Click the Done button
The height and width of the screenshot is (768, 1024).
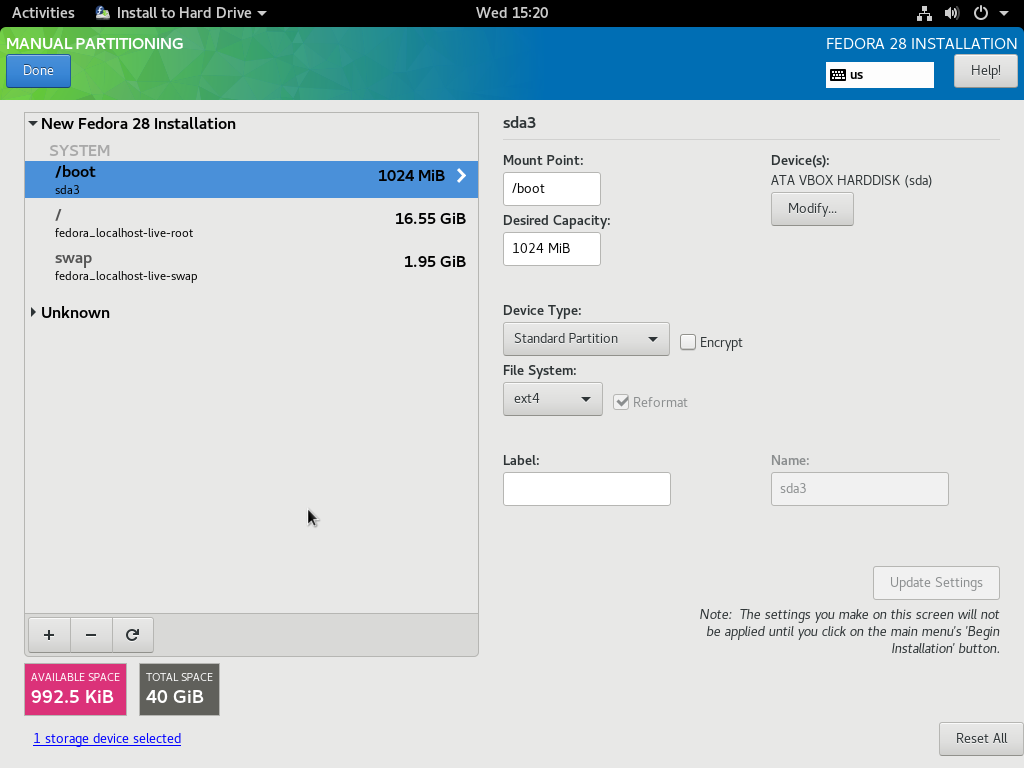point(39,71)
